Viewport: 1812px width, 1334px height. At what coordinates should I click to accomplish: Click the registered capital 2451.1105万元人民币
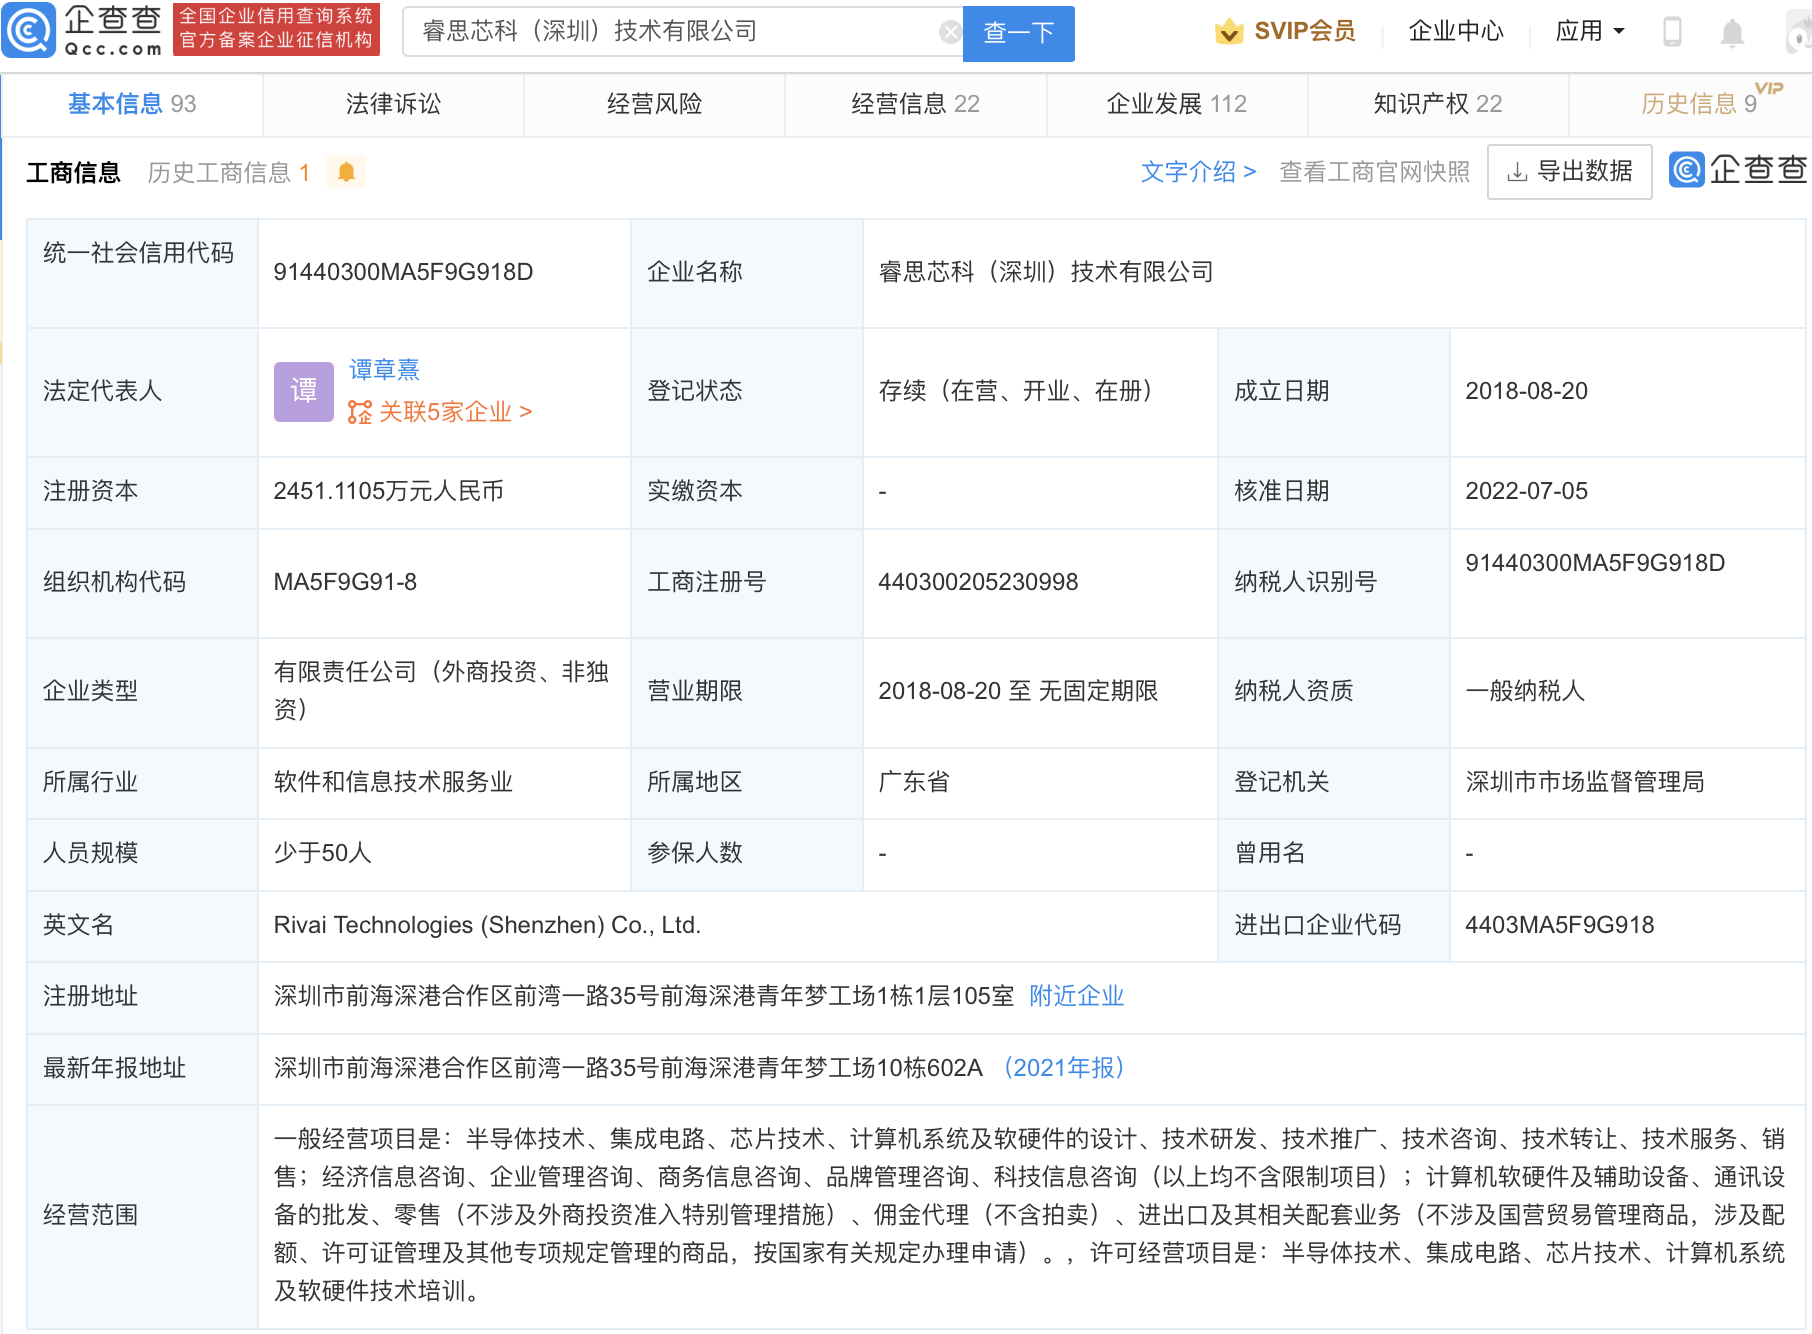tap(388, 491)
